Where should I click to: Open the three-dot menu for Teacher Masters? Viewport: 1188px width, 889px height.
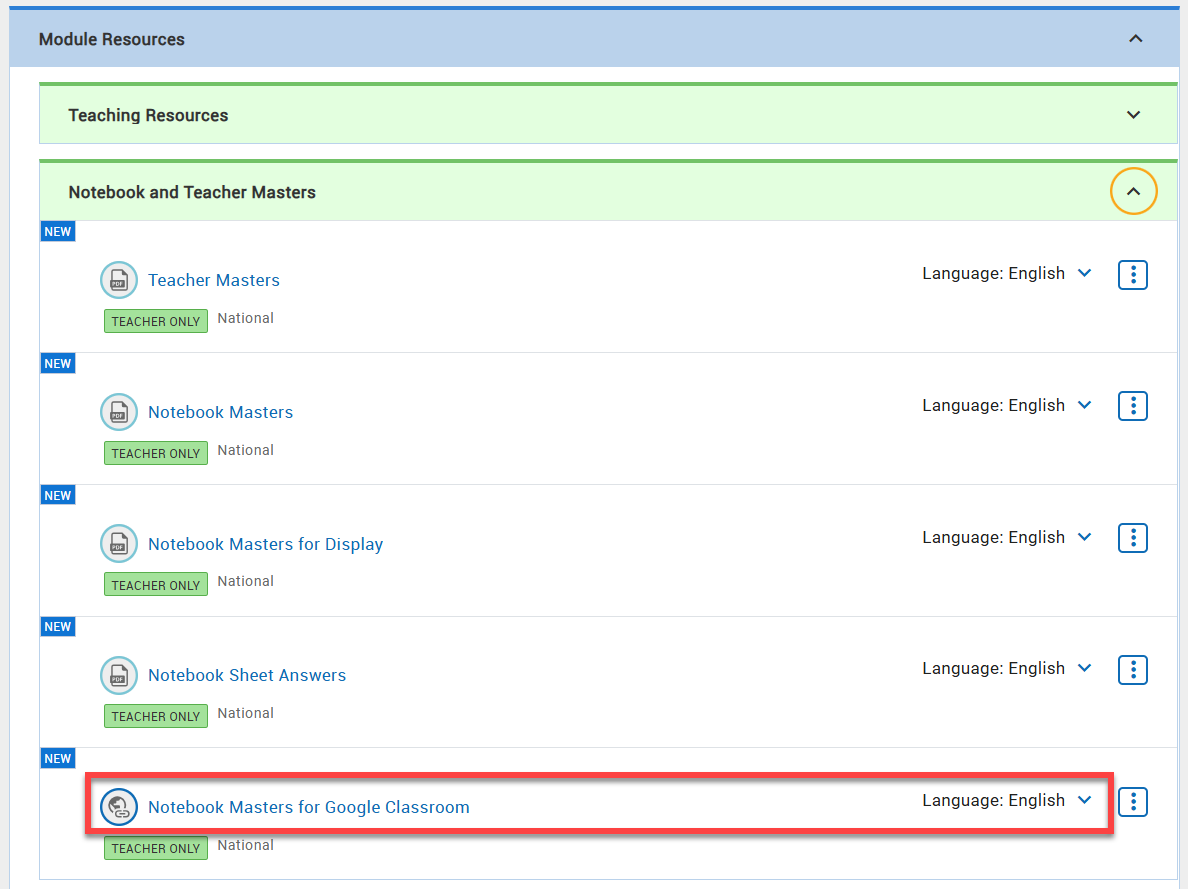[1133, 274]
